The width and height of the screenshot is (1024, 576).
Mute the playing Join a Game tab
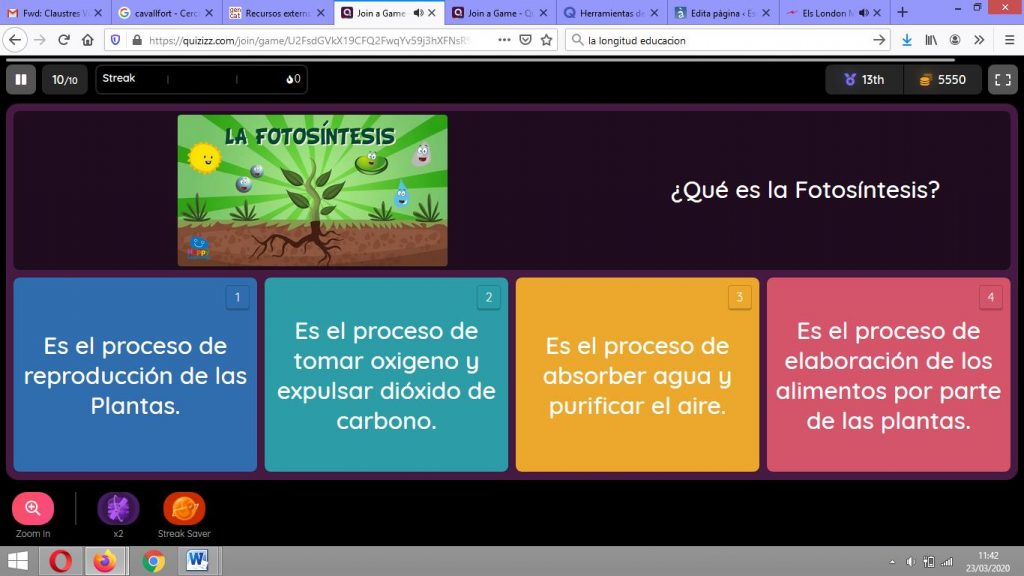click(x=417, y=13)
